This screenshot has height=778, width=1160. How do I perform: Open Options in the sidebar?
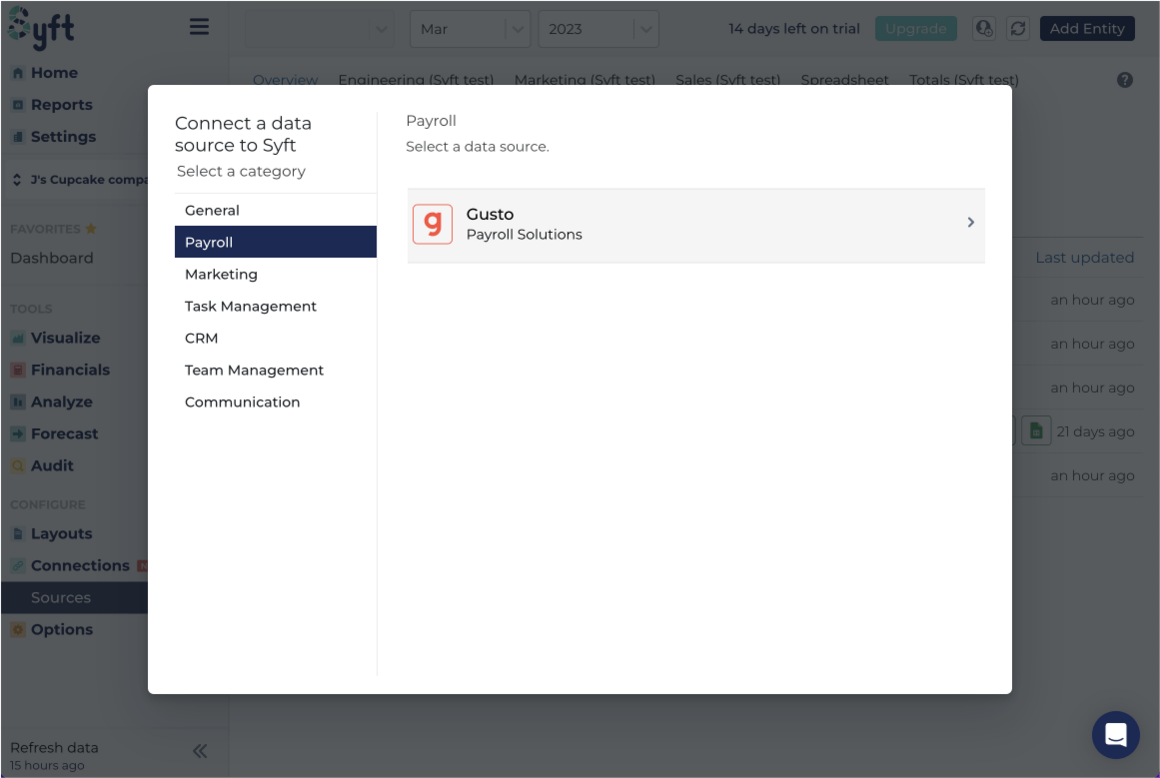click(61, 629)
